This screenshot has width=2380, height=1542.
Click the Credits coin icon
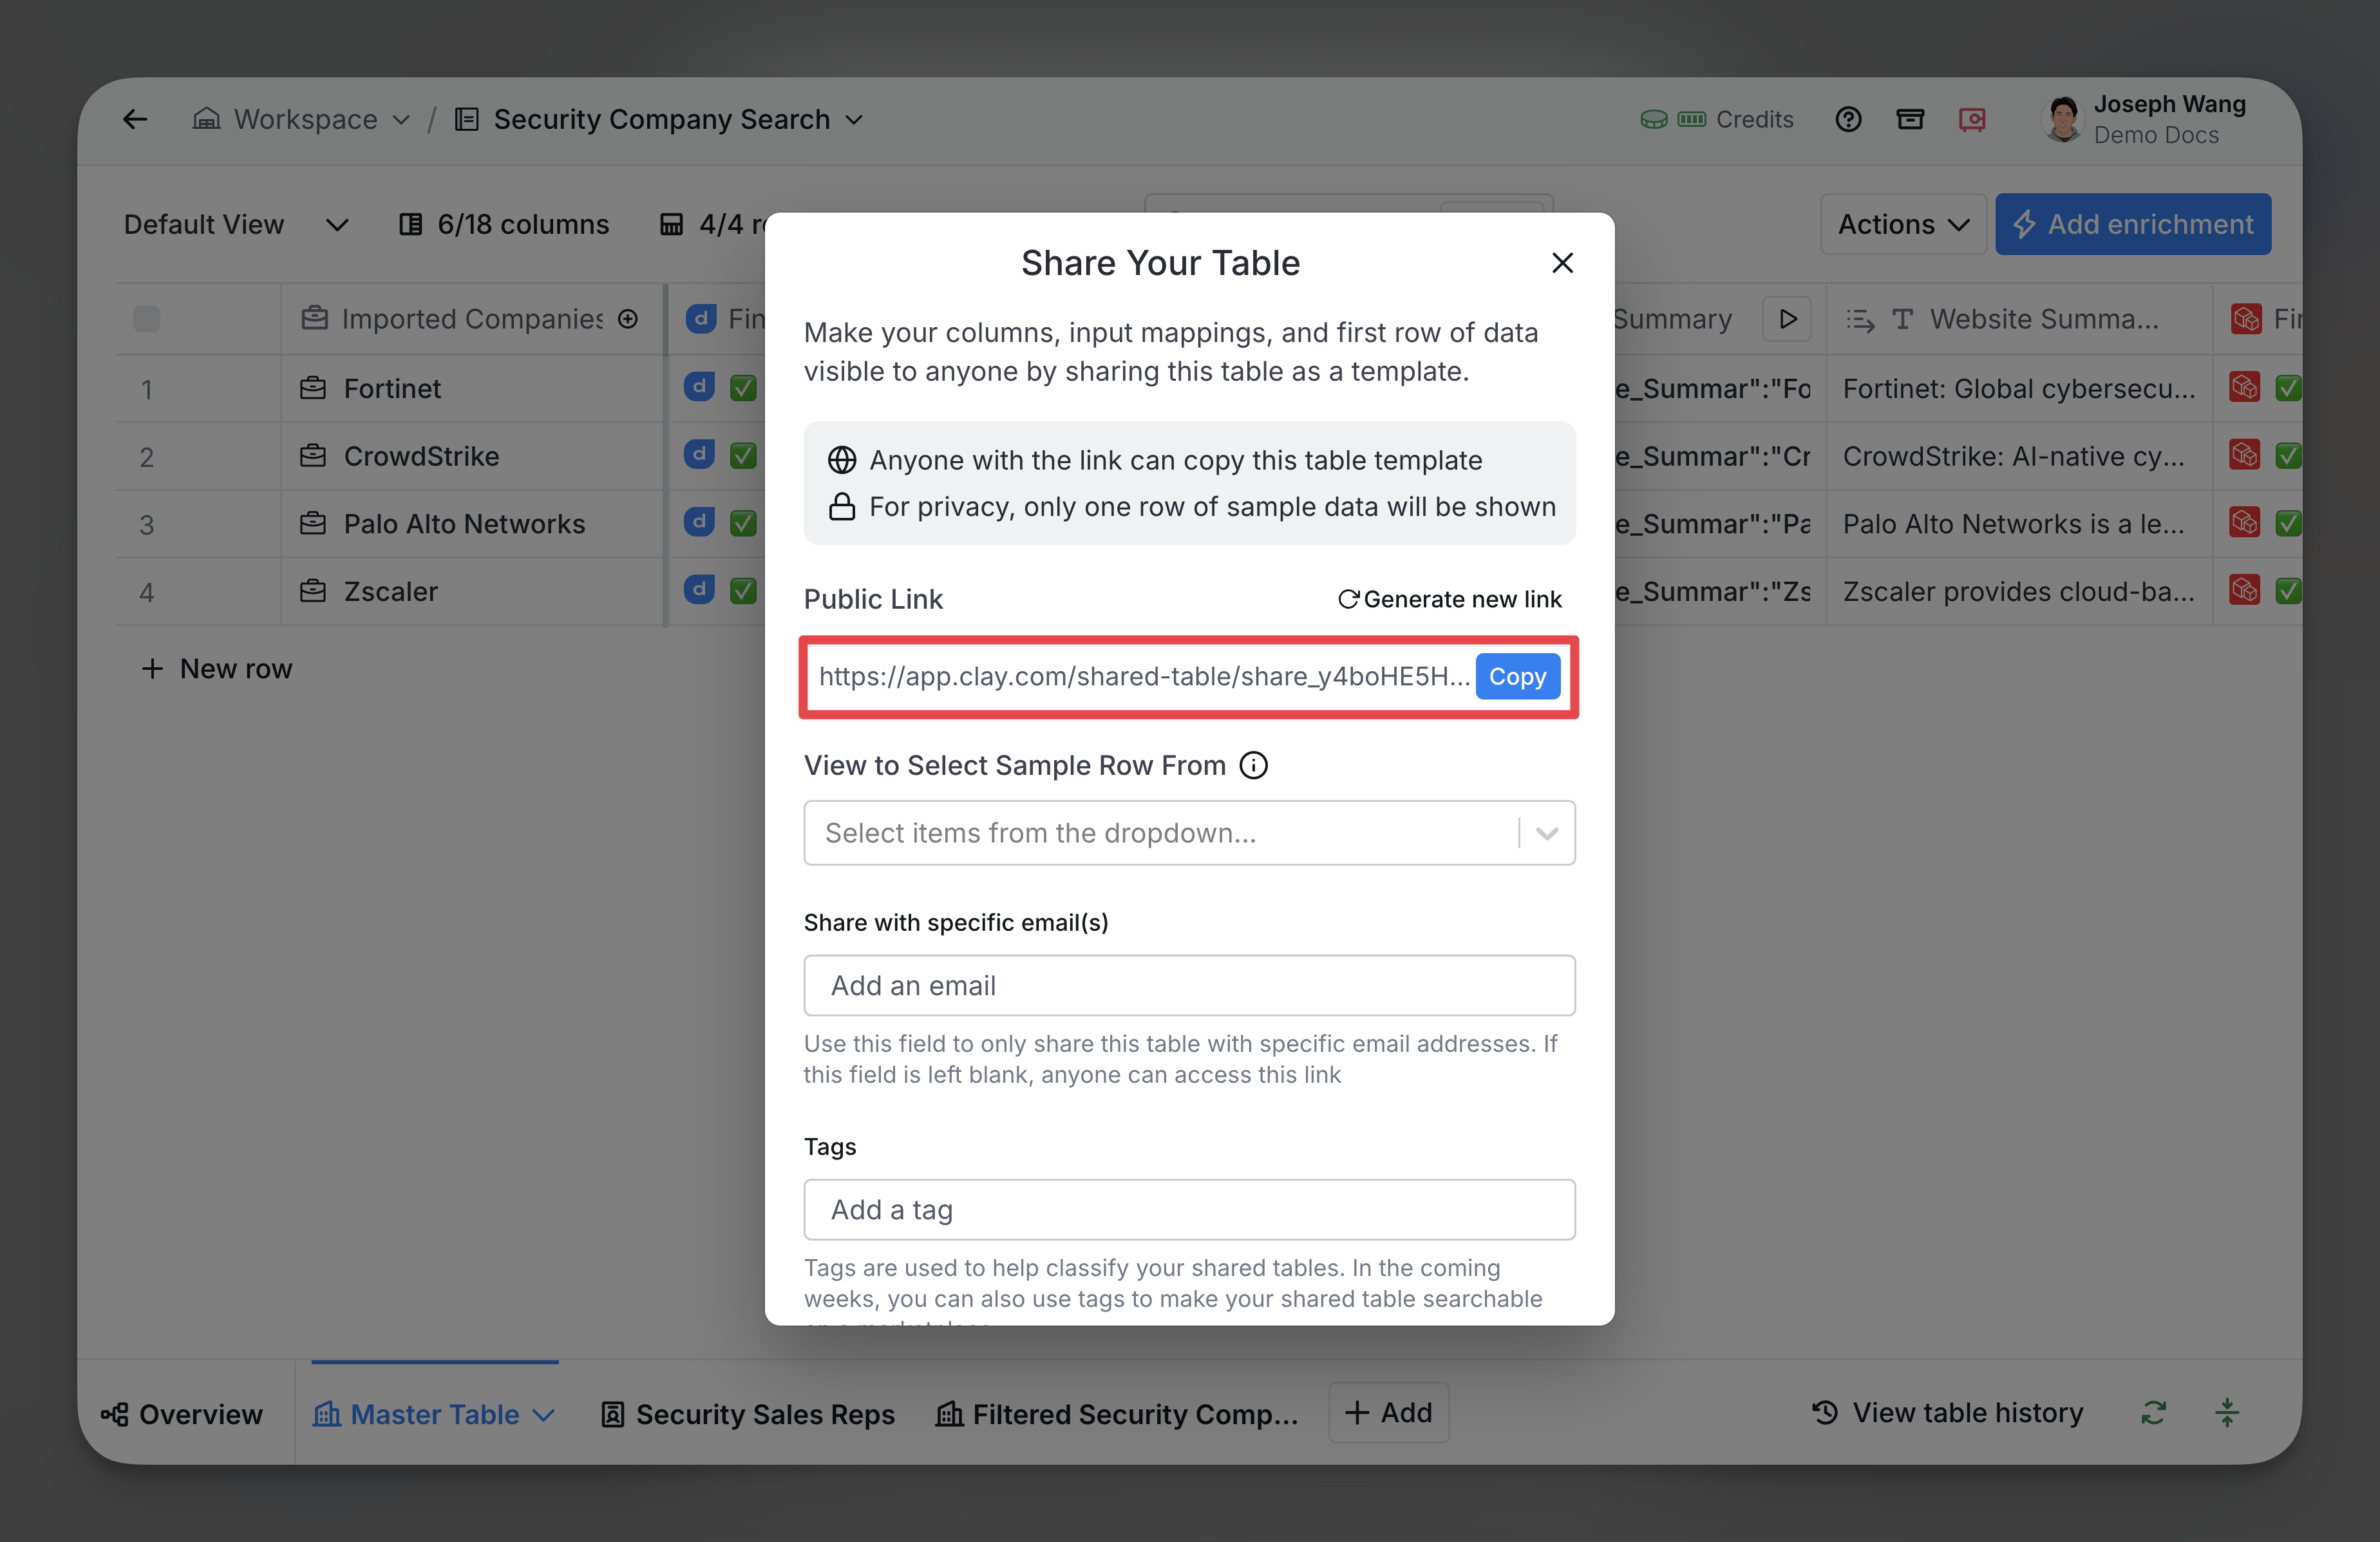[x=1654, y=120]
